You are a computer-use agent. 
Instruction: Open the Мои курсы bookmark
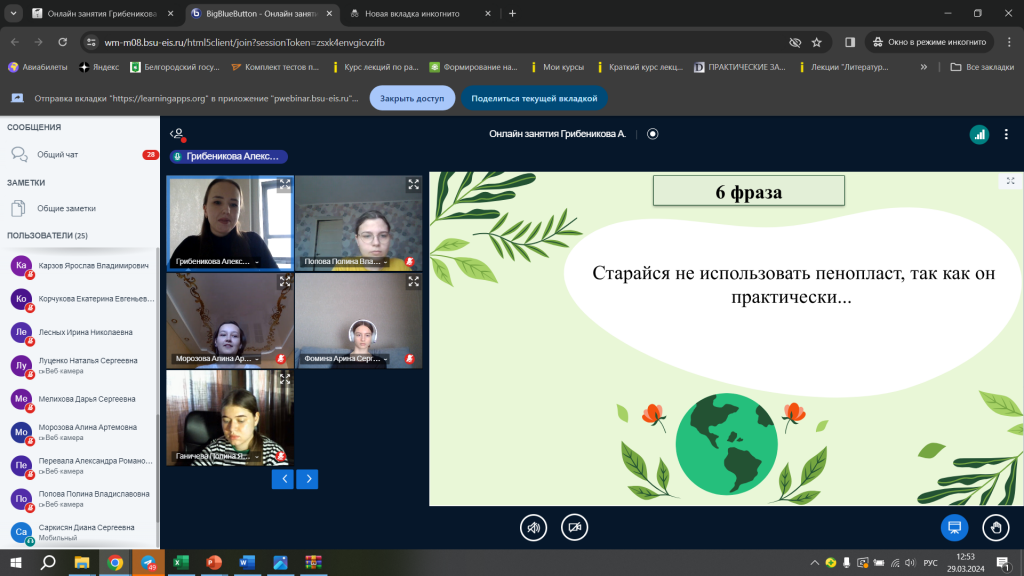pyautogui.click(x=557, y=67)
